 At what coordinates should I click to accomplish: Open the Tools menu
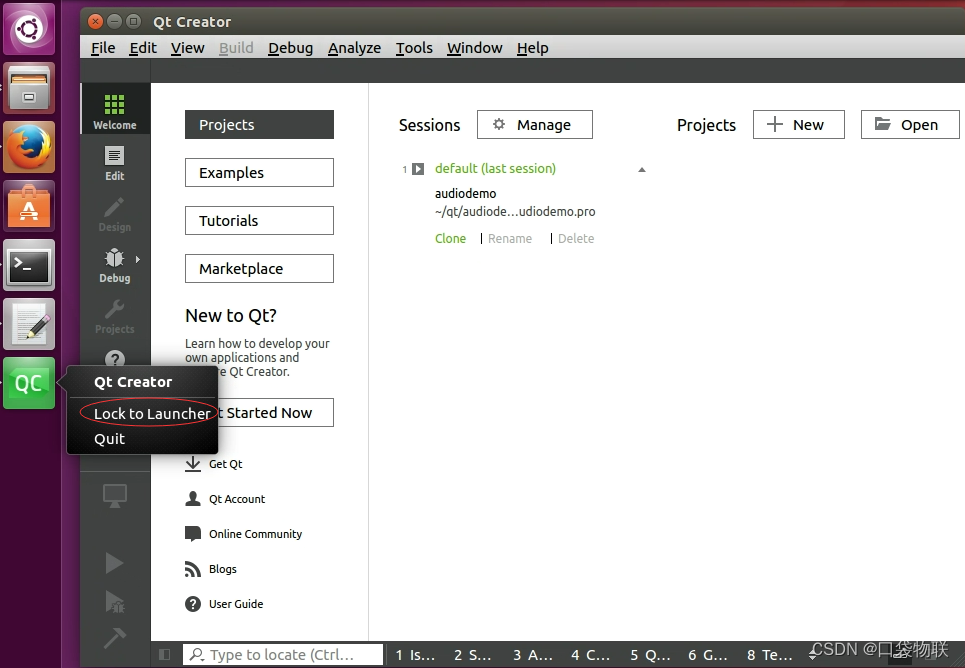(414, 47)
